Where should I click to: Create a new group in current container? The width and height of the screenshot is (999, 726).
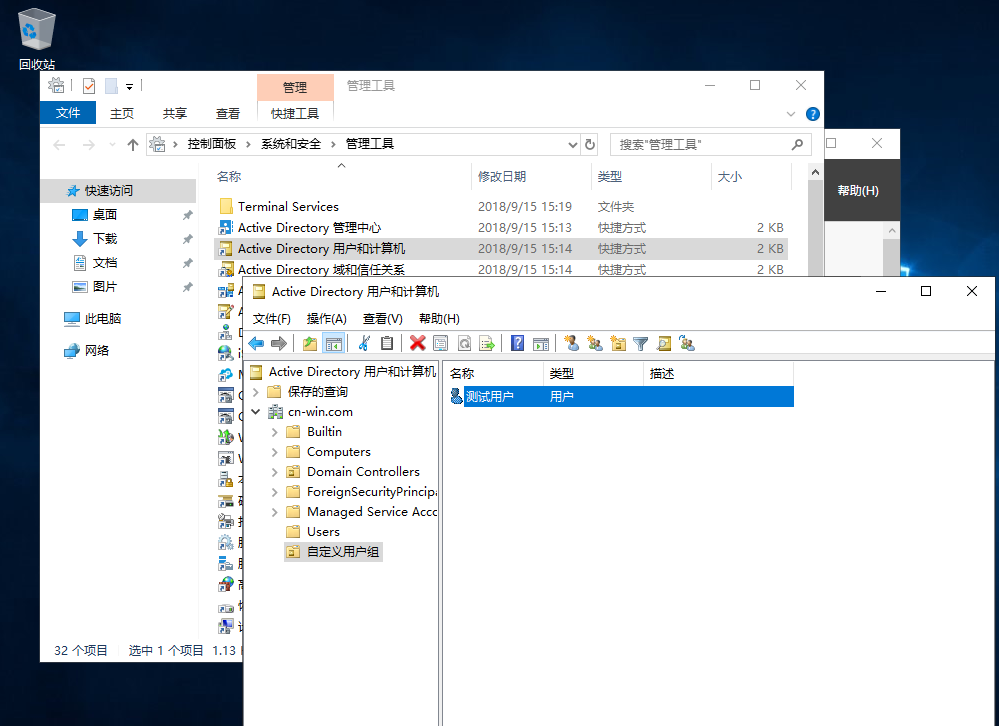click(595, 344)
